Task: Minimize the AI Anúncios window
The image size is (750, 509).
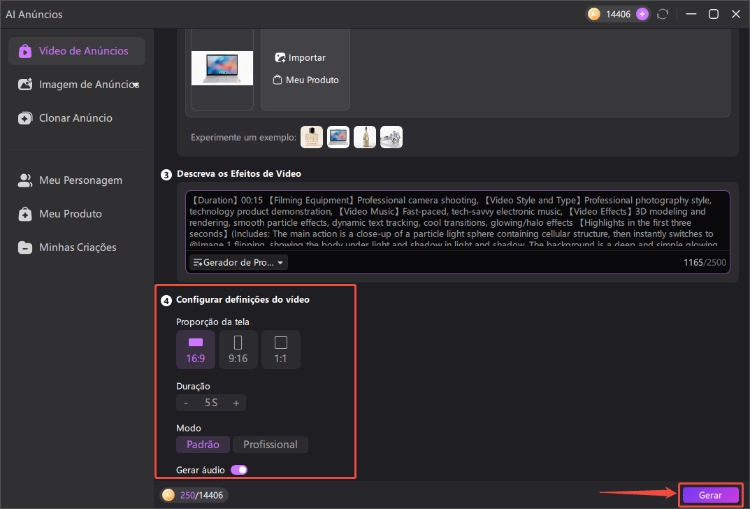Action: pos(691,14)
